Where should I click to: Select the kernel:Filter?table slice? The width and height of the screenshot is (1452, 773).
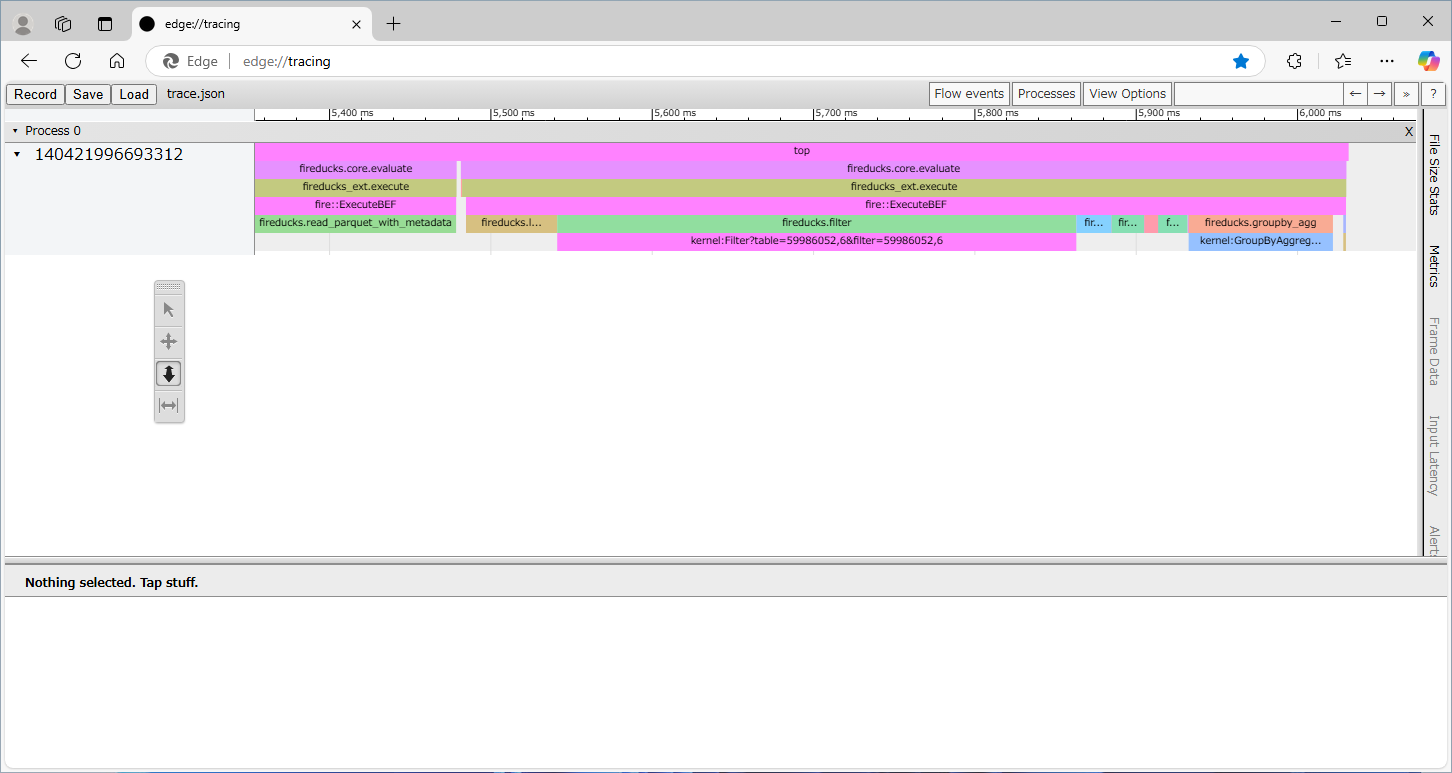tap(816, 241)
